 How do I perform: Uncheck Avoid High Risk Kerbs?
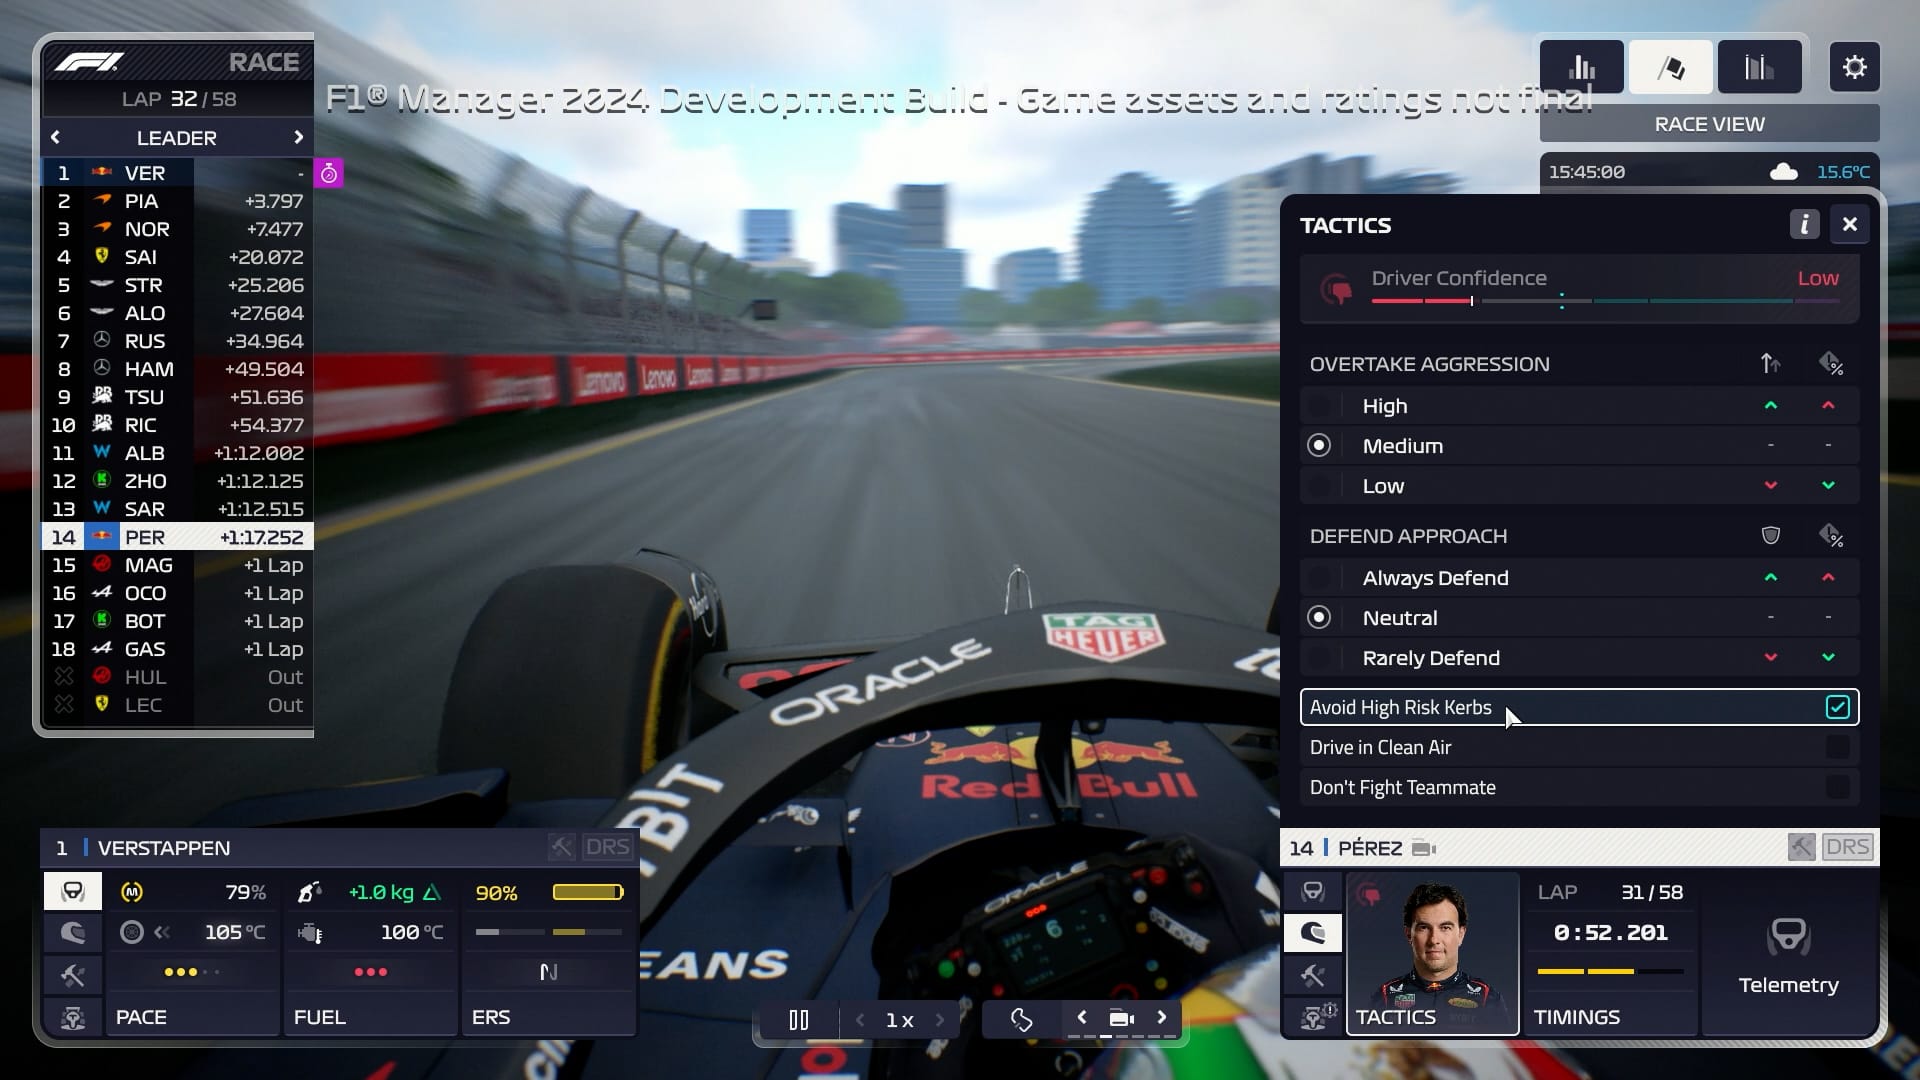pyautogui.click(x=1837, y=707)
